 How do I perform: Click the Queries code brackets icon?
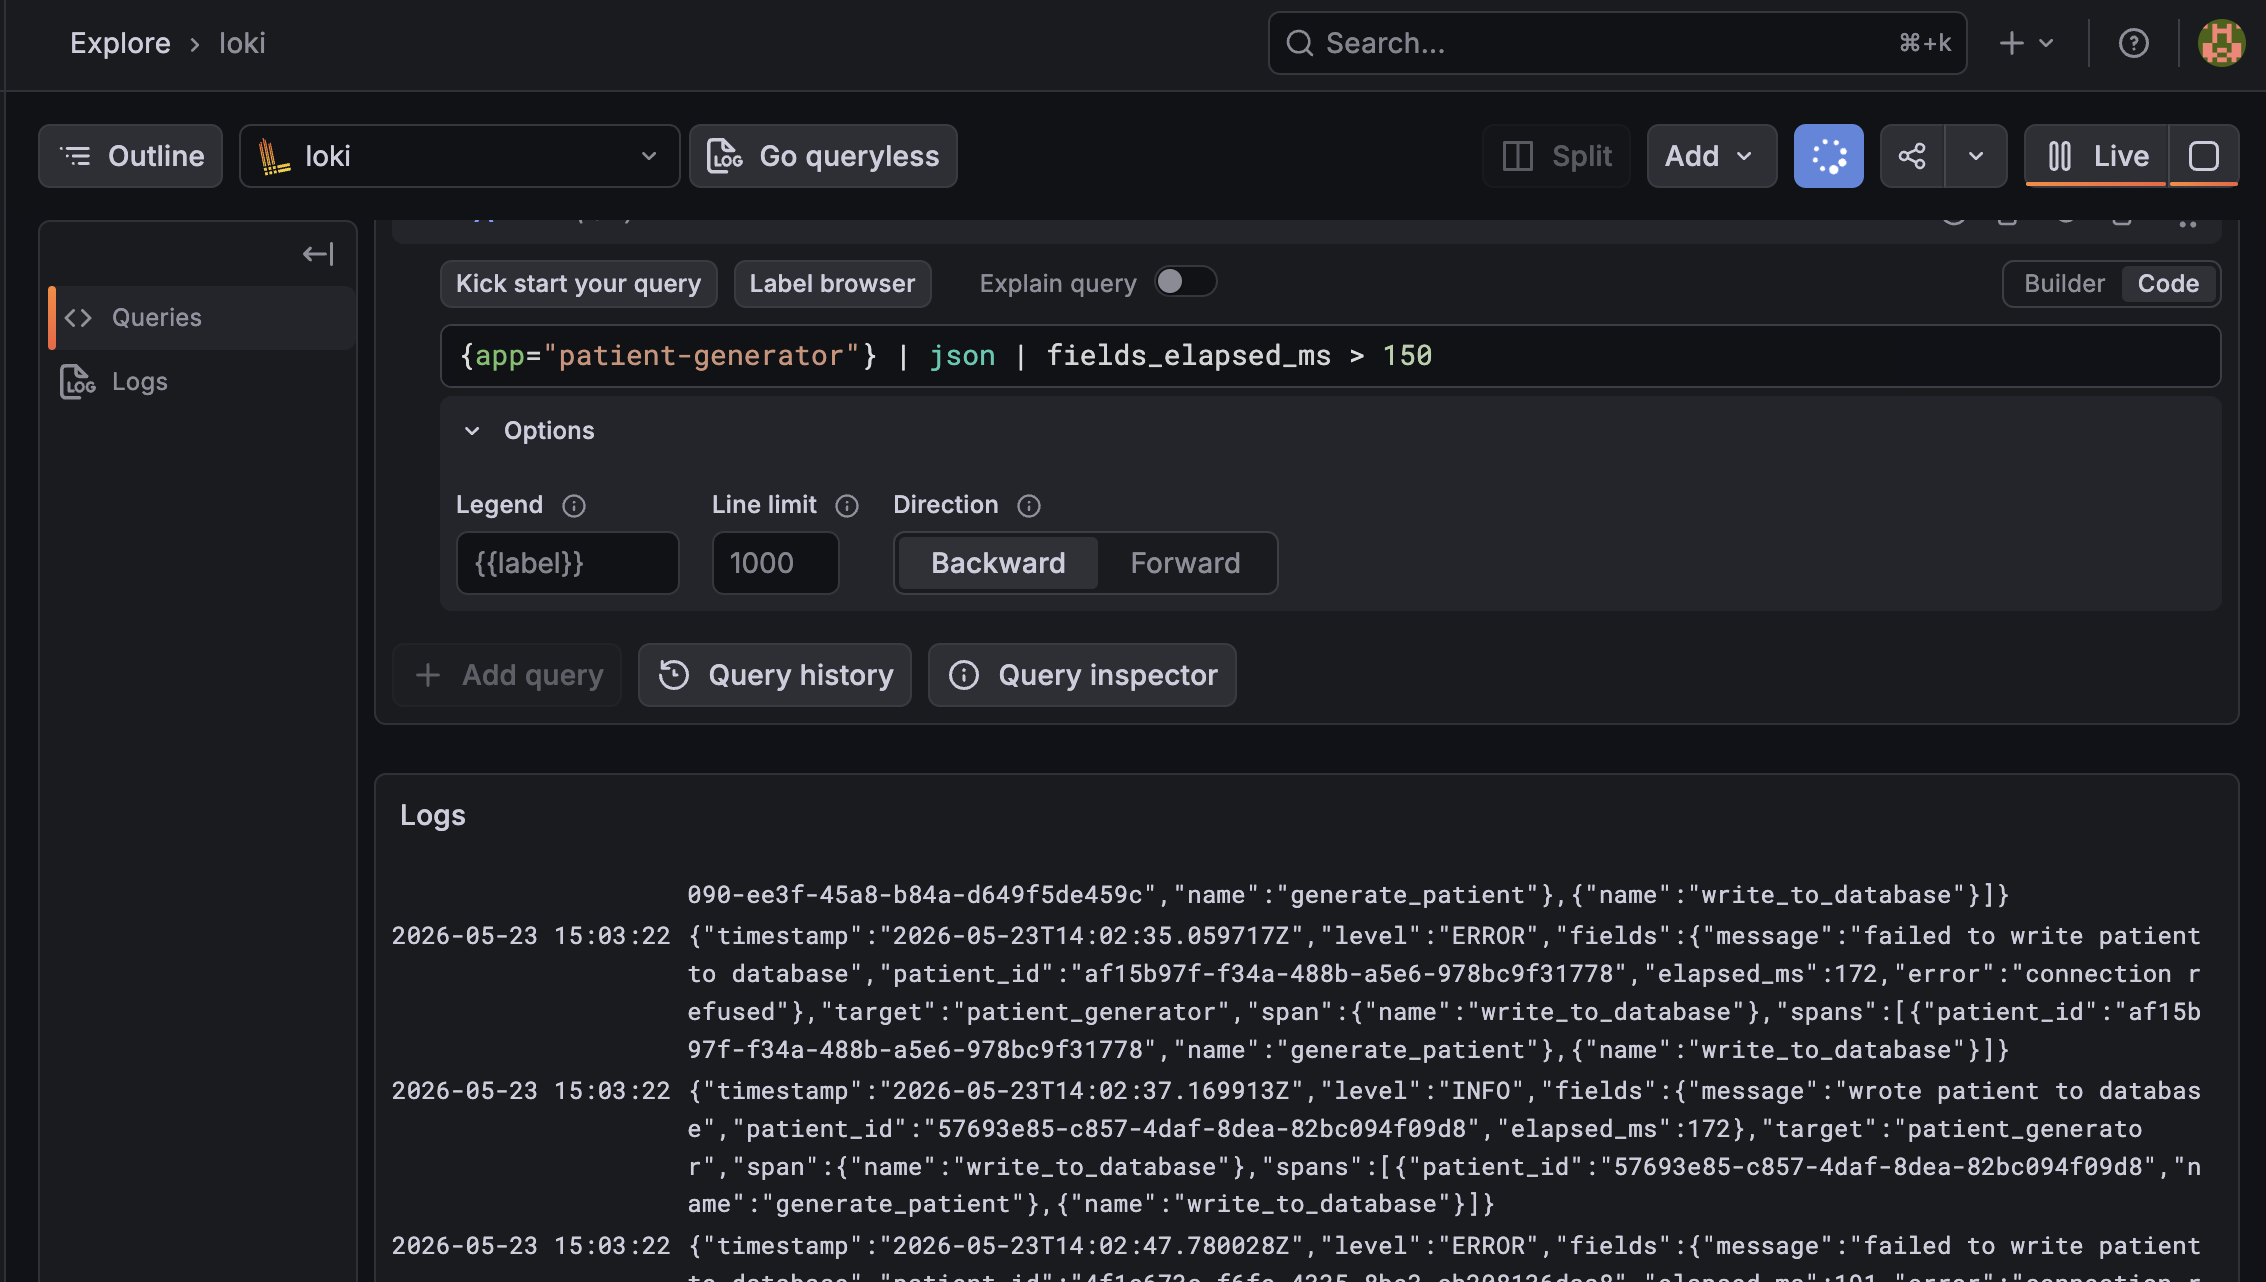[78, 318]
